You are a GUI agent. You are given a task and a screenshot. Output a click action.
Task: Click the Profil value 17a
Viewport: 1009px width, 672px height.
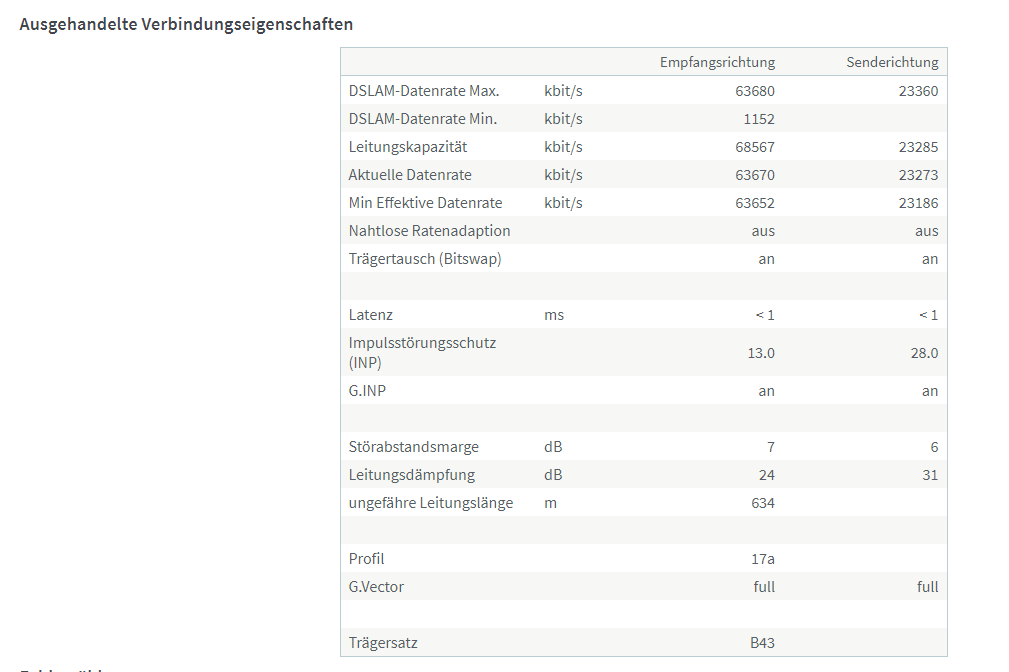click(763, 559)
